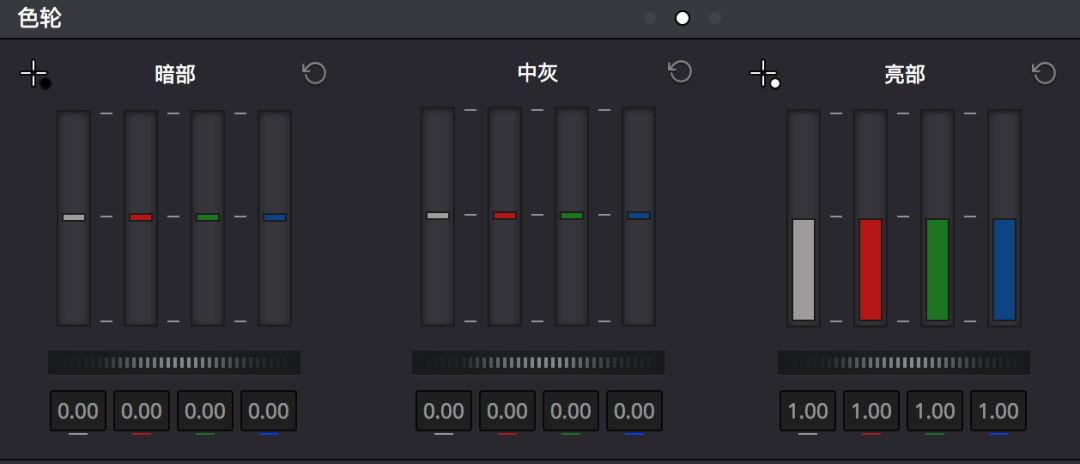Select the 中灰 luminance value field
Viewport: 1080px width, 464px height.
444,411
